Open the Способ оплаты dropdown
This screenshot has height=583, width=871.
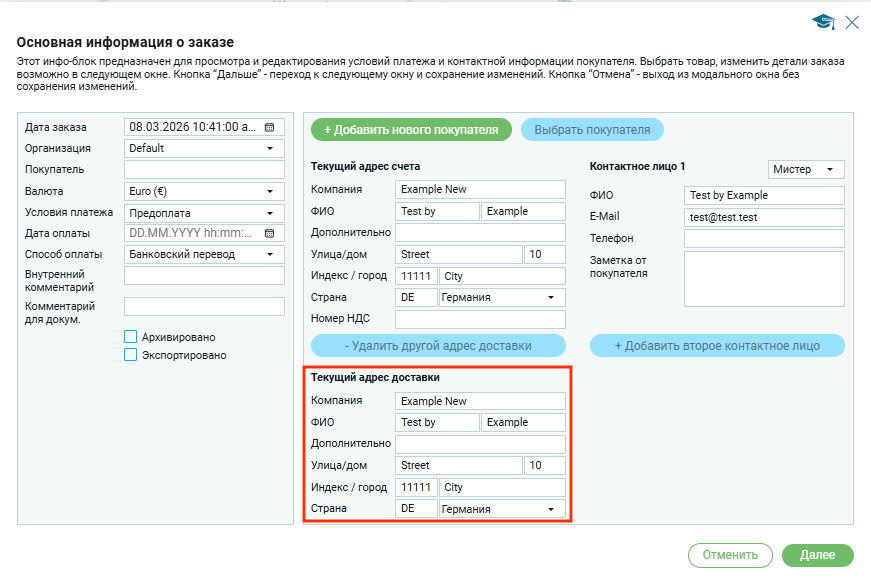click(269, 254)
